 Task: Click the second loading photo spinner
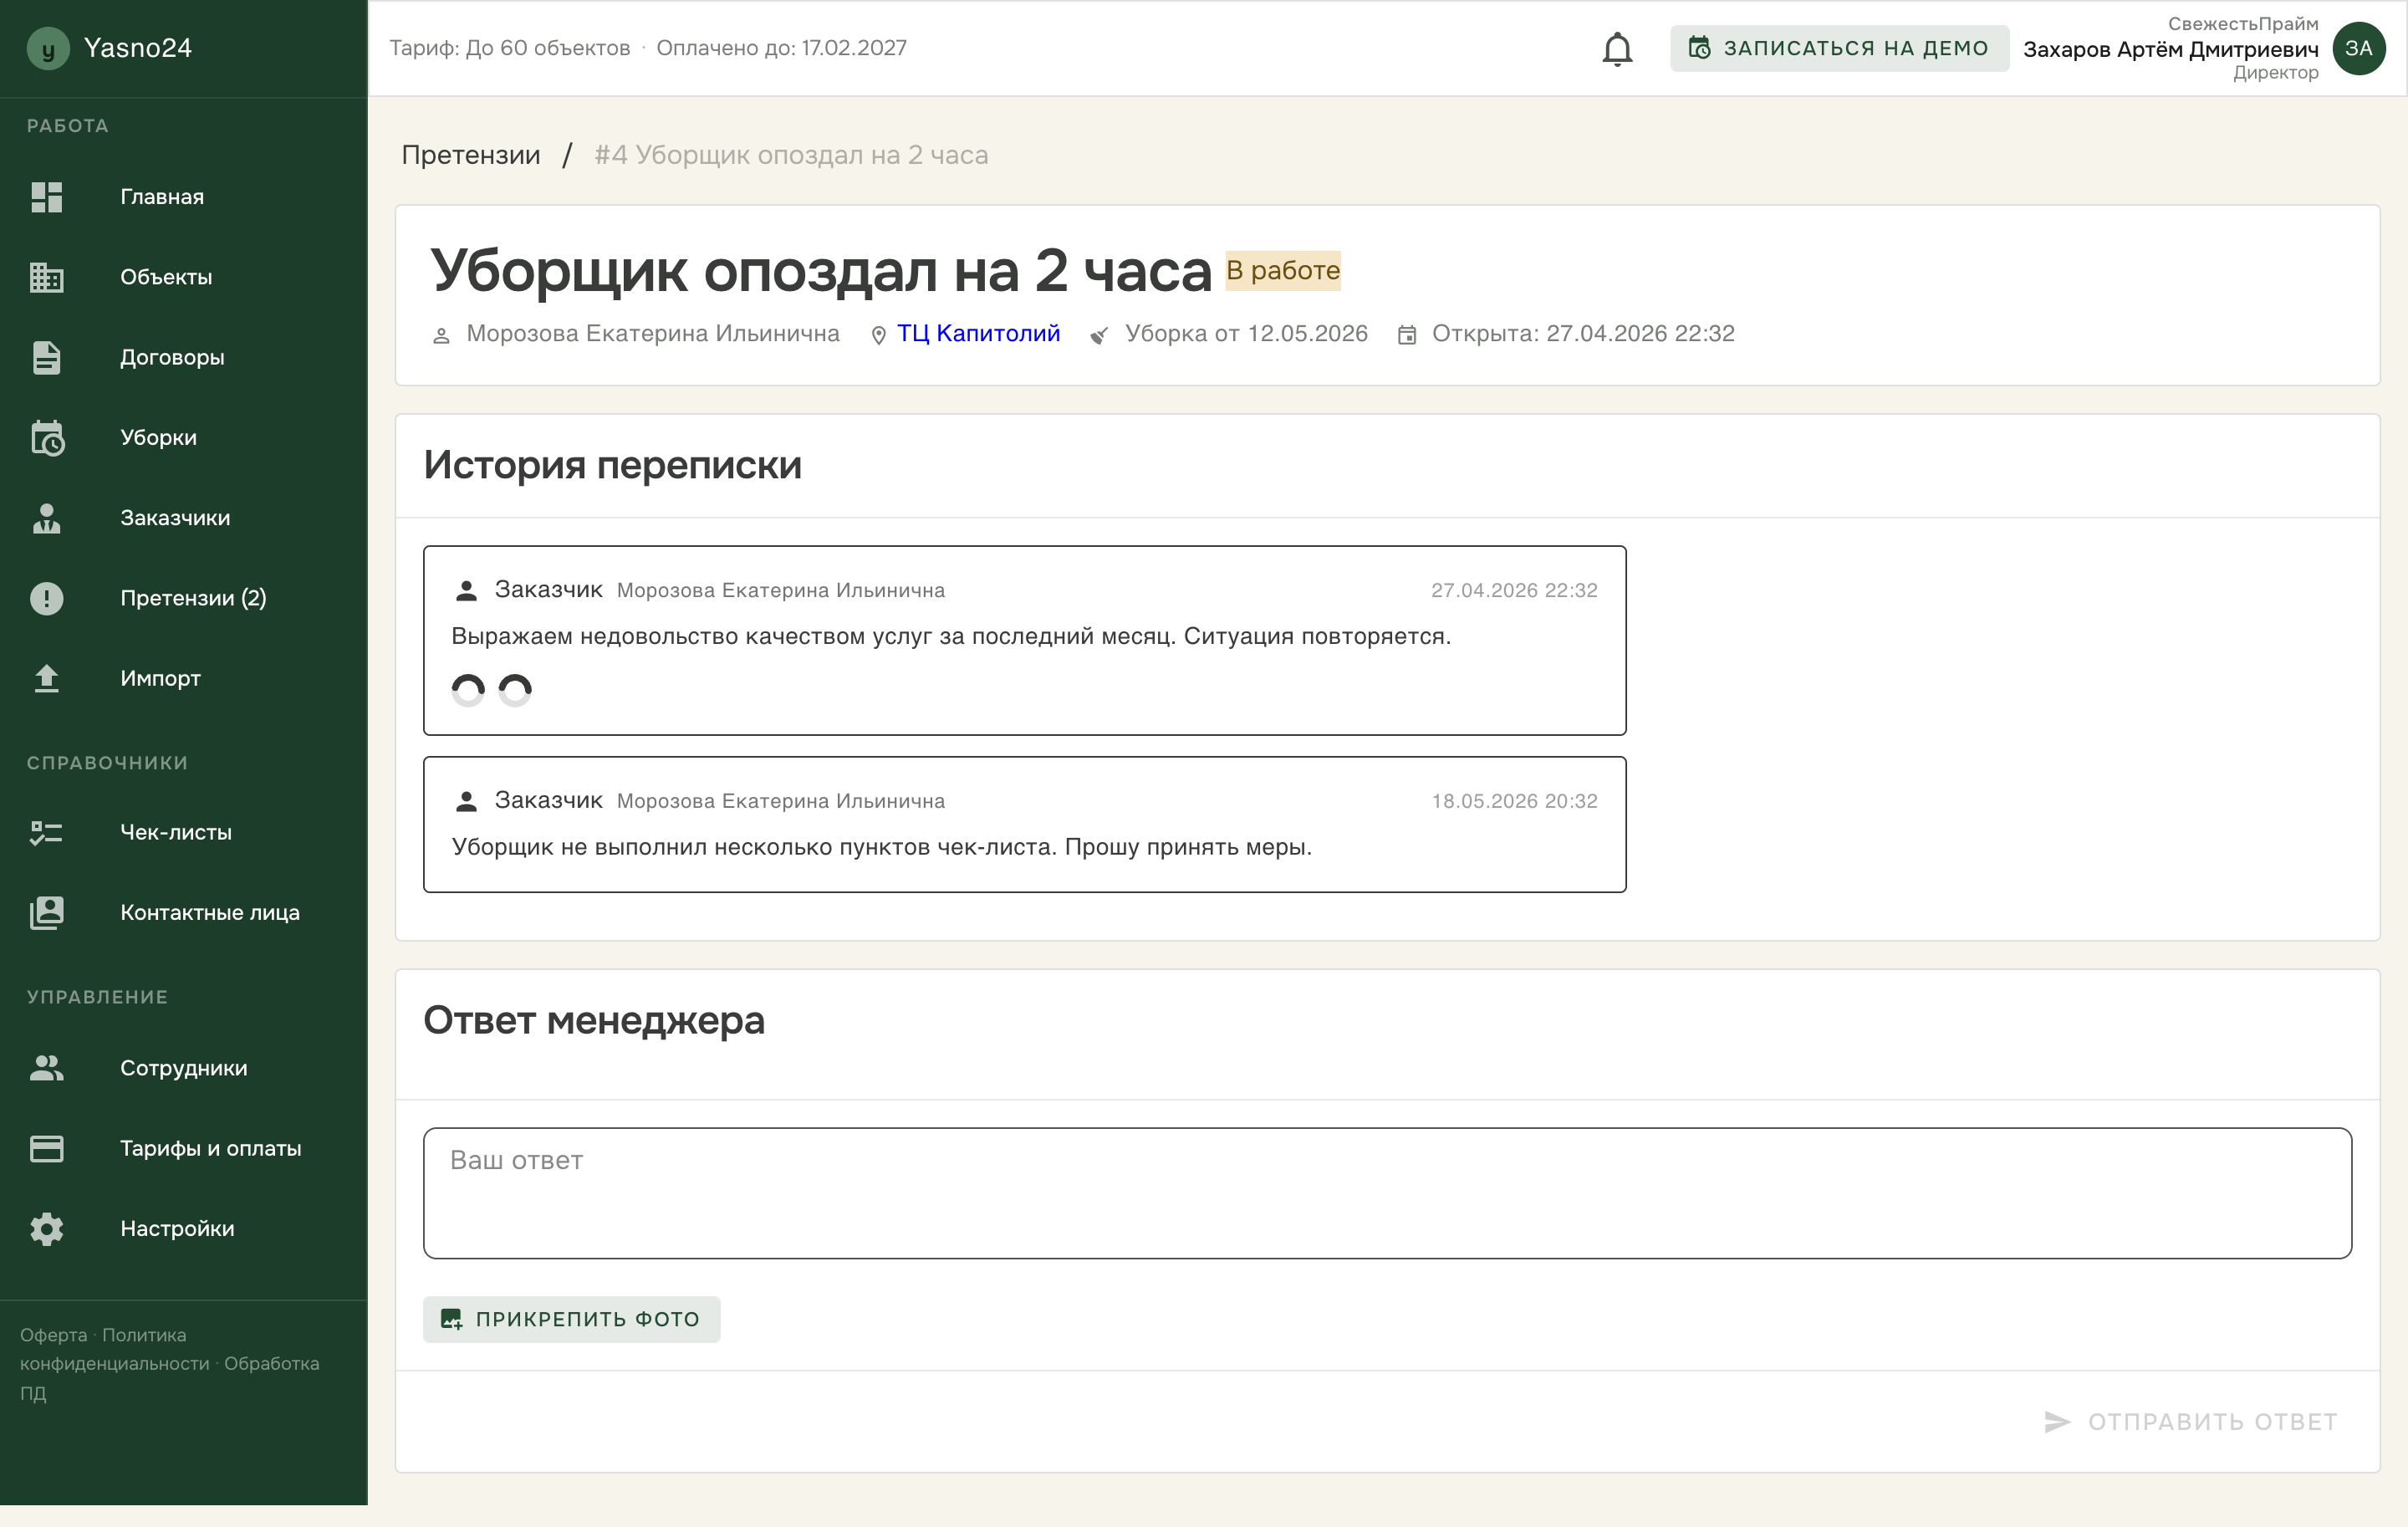point(515,690)
